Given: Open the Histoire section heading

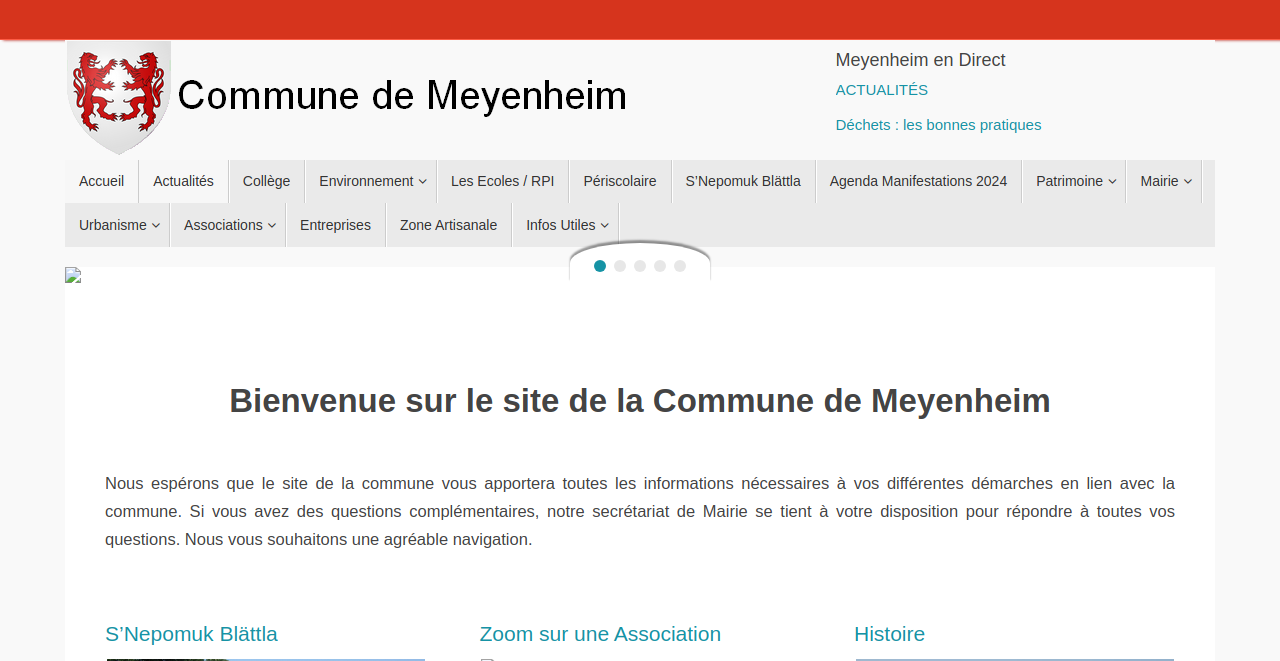Looking at the screenshot, I should pos(890,634).
